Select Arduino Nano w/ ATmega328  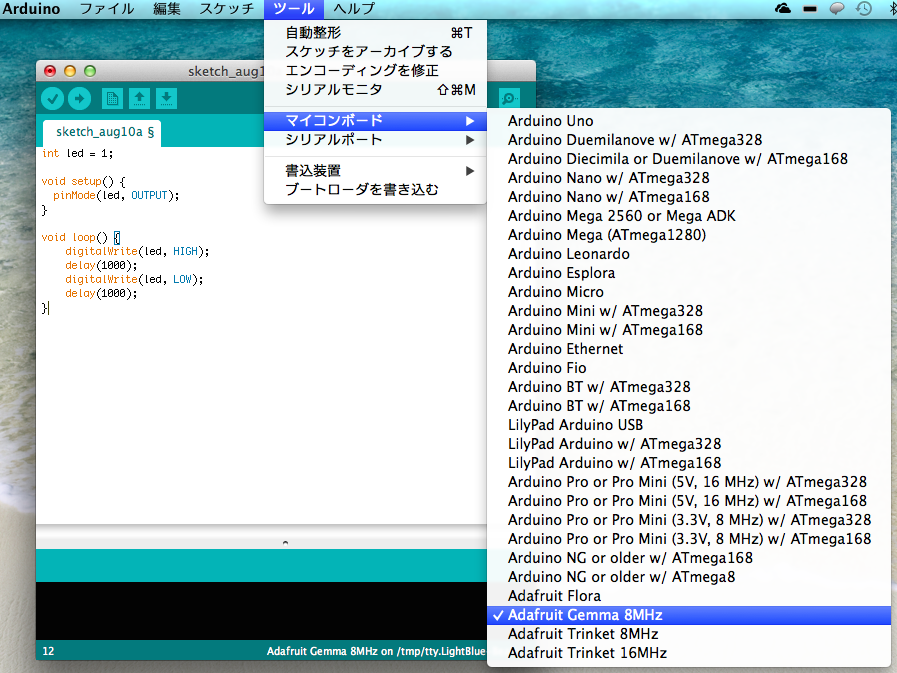689,177
